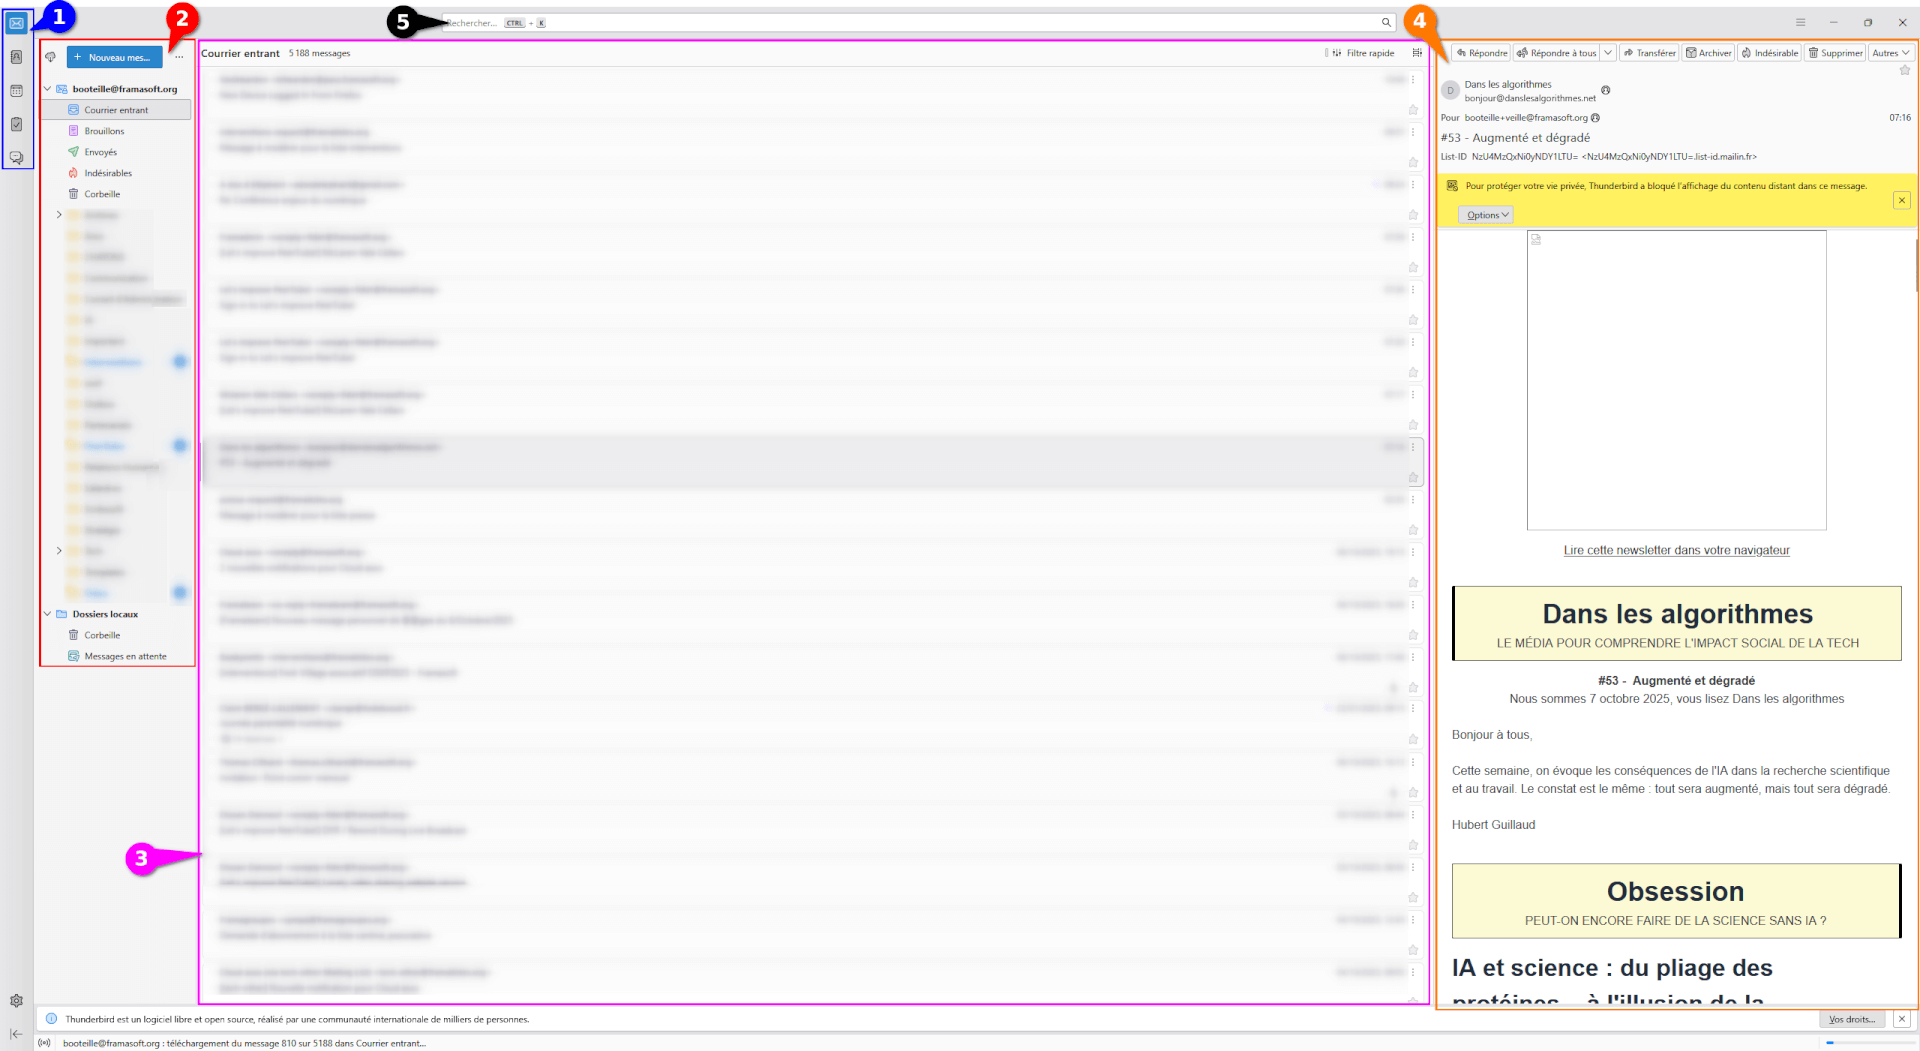This screenshot has width=1920, height=1051.
Task: Select the Brouillons folder
Action: tap(104, 131)
